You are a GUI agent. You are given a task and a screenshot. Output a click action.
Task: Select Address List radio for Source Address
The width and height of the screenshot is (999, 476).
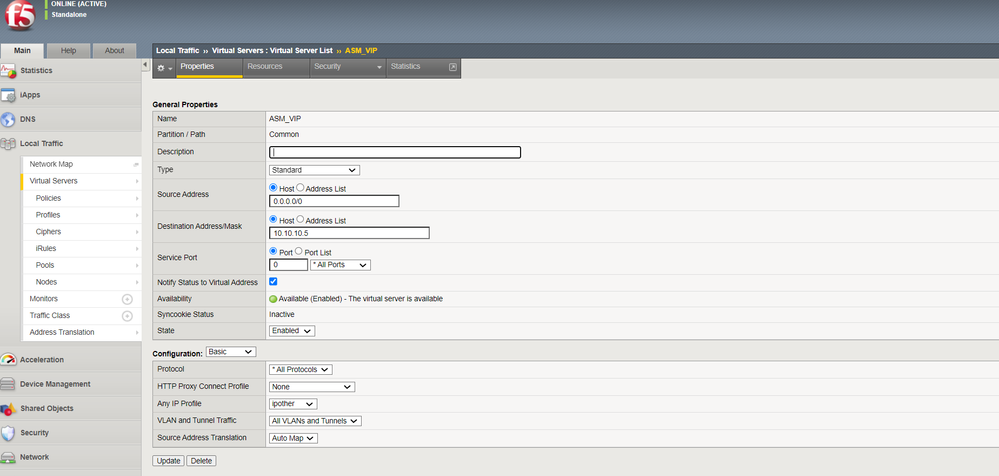point(301,188)
